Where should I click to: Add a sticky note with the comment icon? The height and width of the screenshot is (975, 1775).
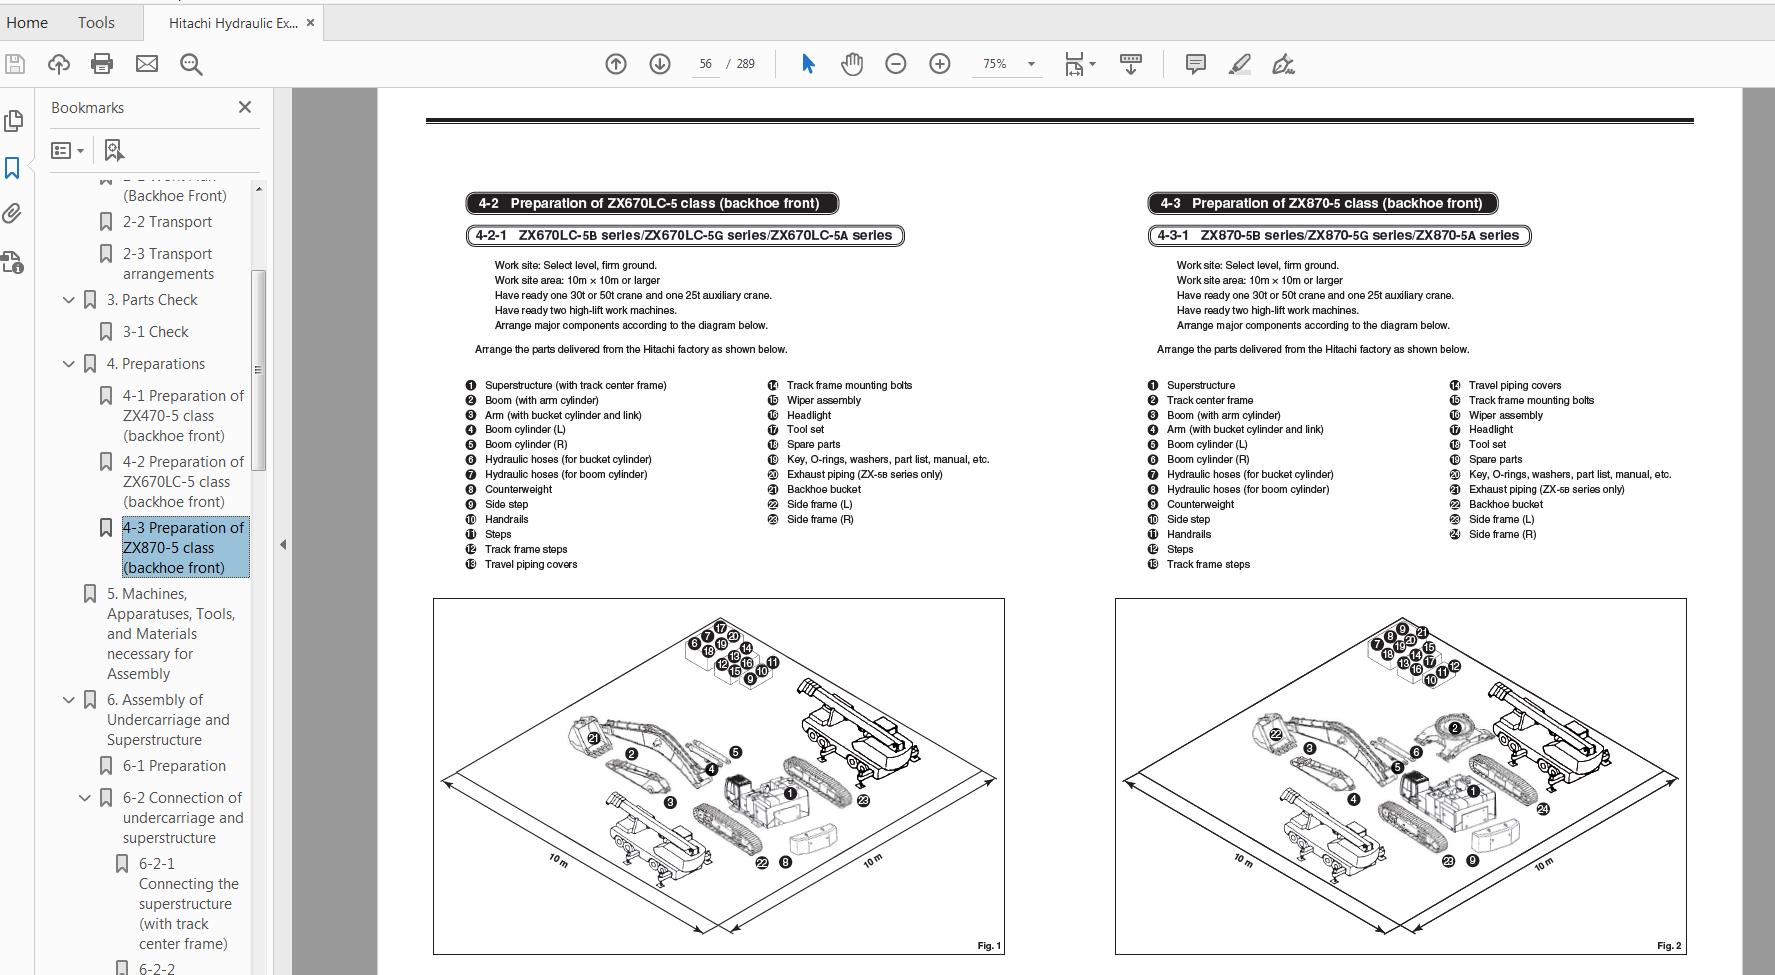[x=1194, y=63]
